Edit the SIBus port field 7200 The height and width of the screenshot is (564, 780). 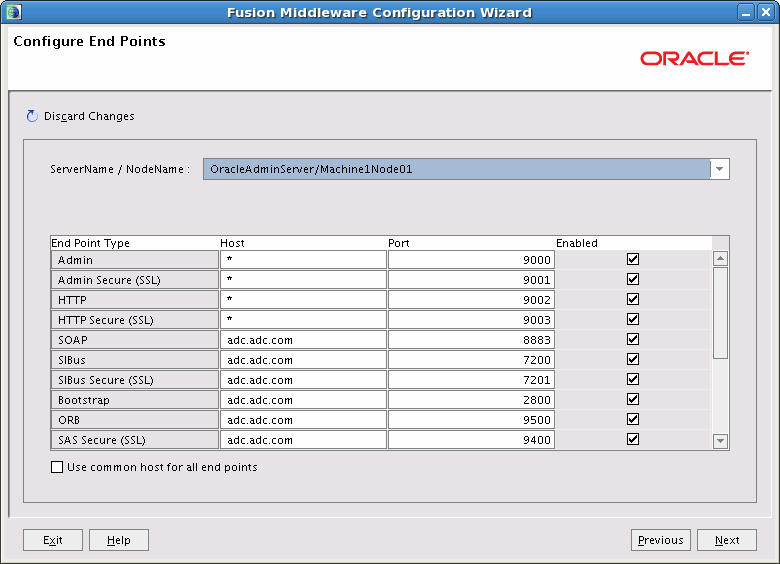tap(471, 360)
